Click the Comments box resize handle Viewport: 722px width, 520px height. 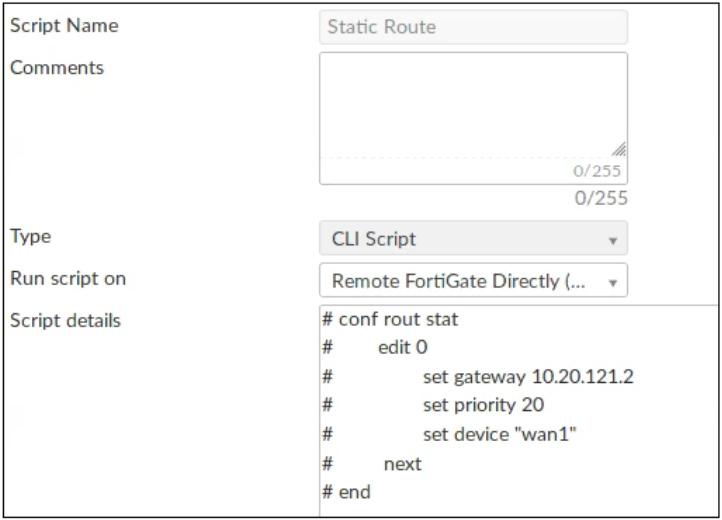click(619, 148)
